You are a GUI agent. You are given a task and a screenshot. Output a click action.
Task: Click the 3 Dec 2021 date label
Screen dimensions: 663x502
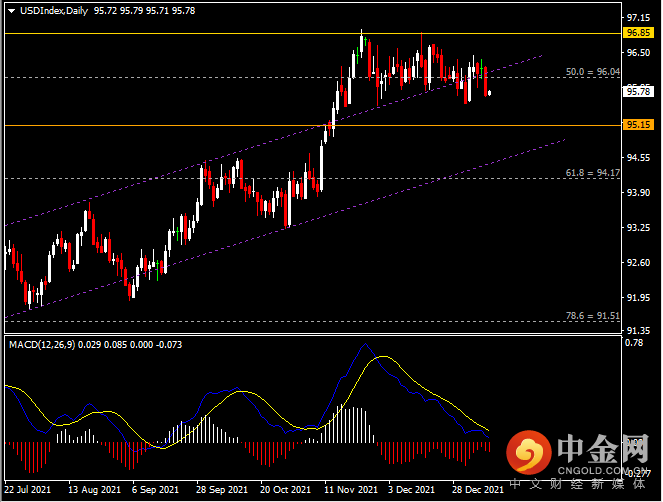(411, 490)
